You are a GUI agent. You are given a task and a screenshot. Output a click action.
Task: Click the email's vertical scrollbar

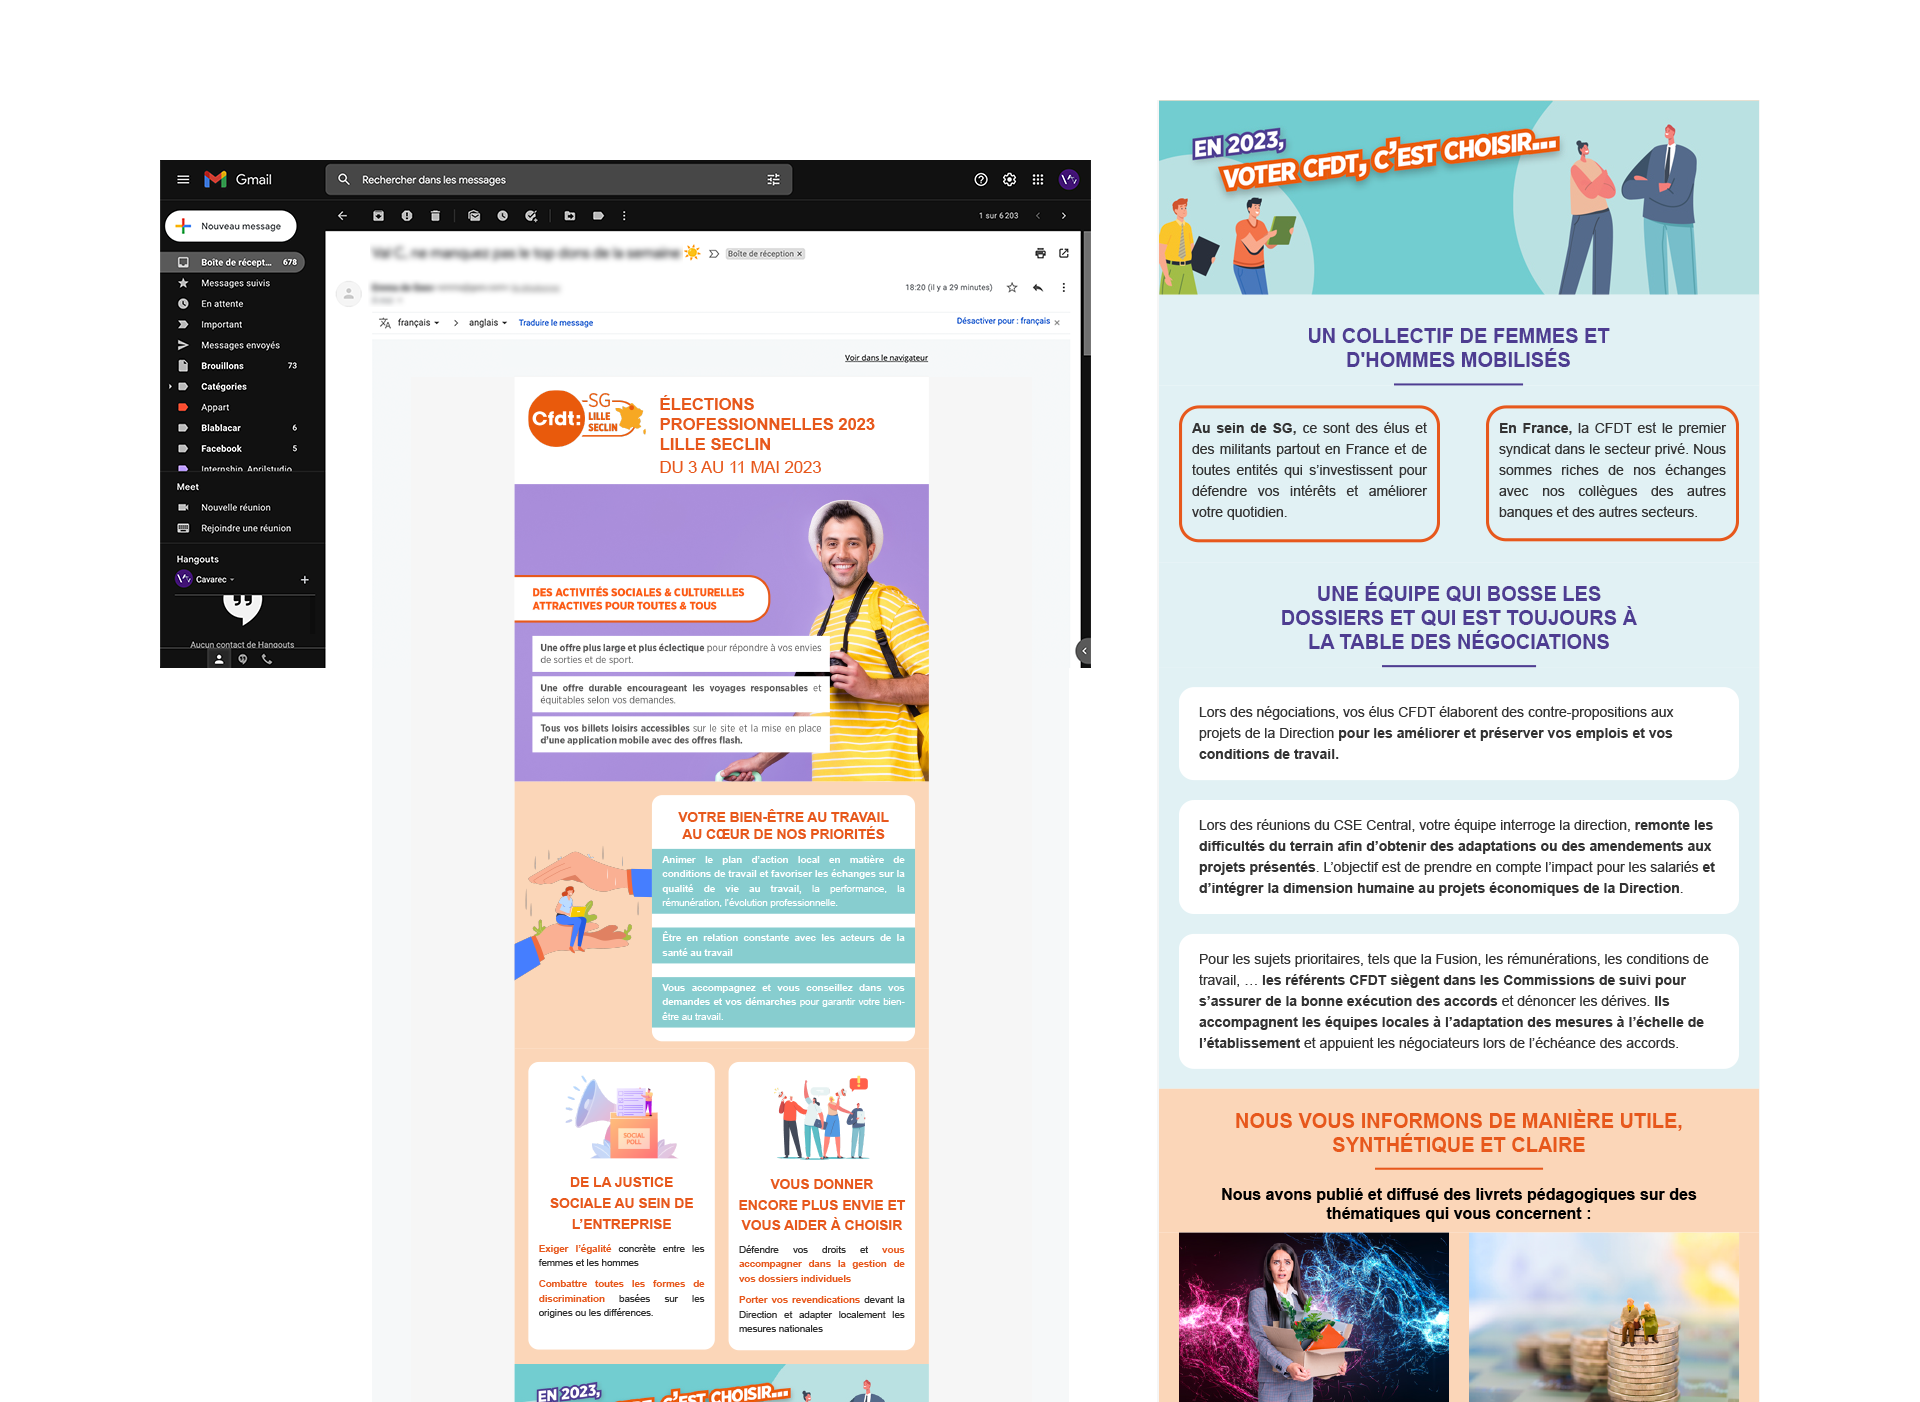(x=1086, y=295)
